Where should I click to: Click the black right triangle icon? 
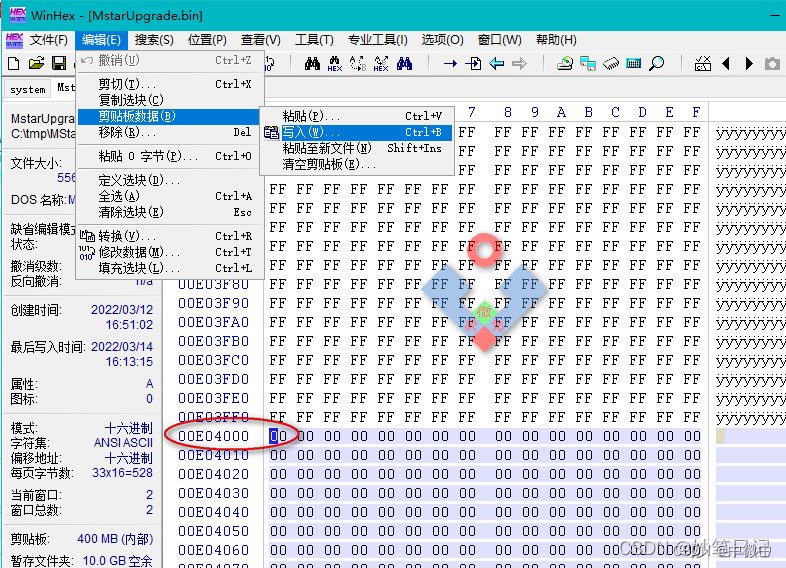tap(749, 63)
